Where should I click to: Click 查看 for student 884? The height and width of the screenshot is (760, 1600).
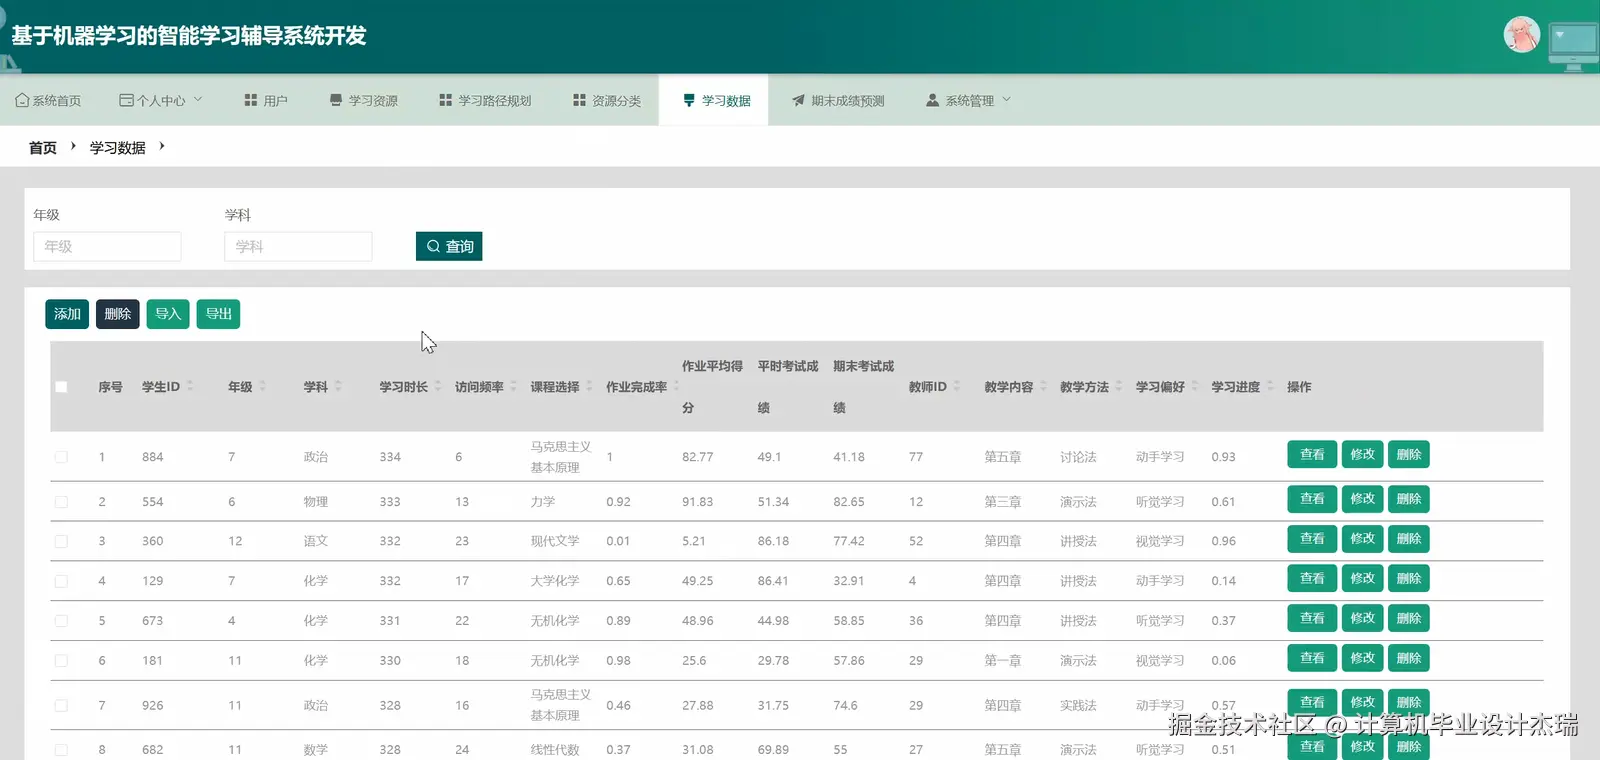1312,455
